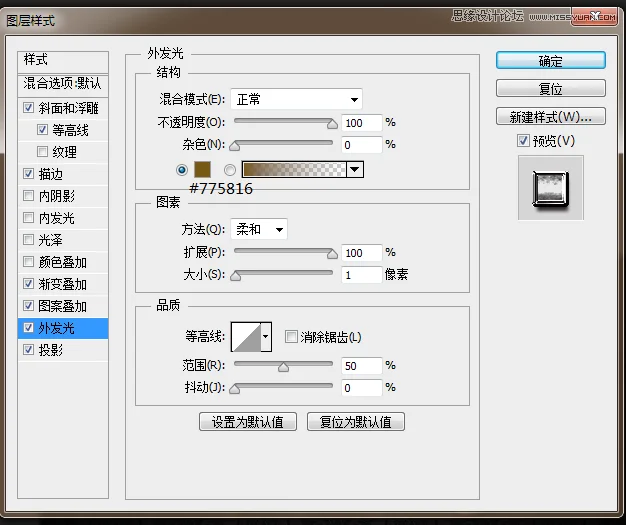Open 投影 settings panel
626x525 pixels.
[51, 350]
